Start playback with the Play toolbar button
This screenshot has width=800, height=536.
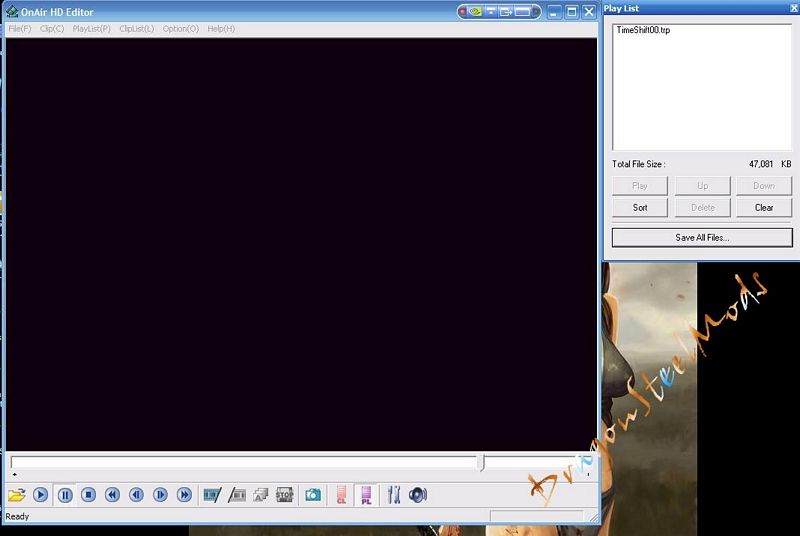[x=41, y=495]
